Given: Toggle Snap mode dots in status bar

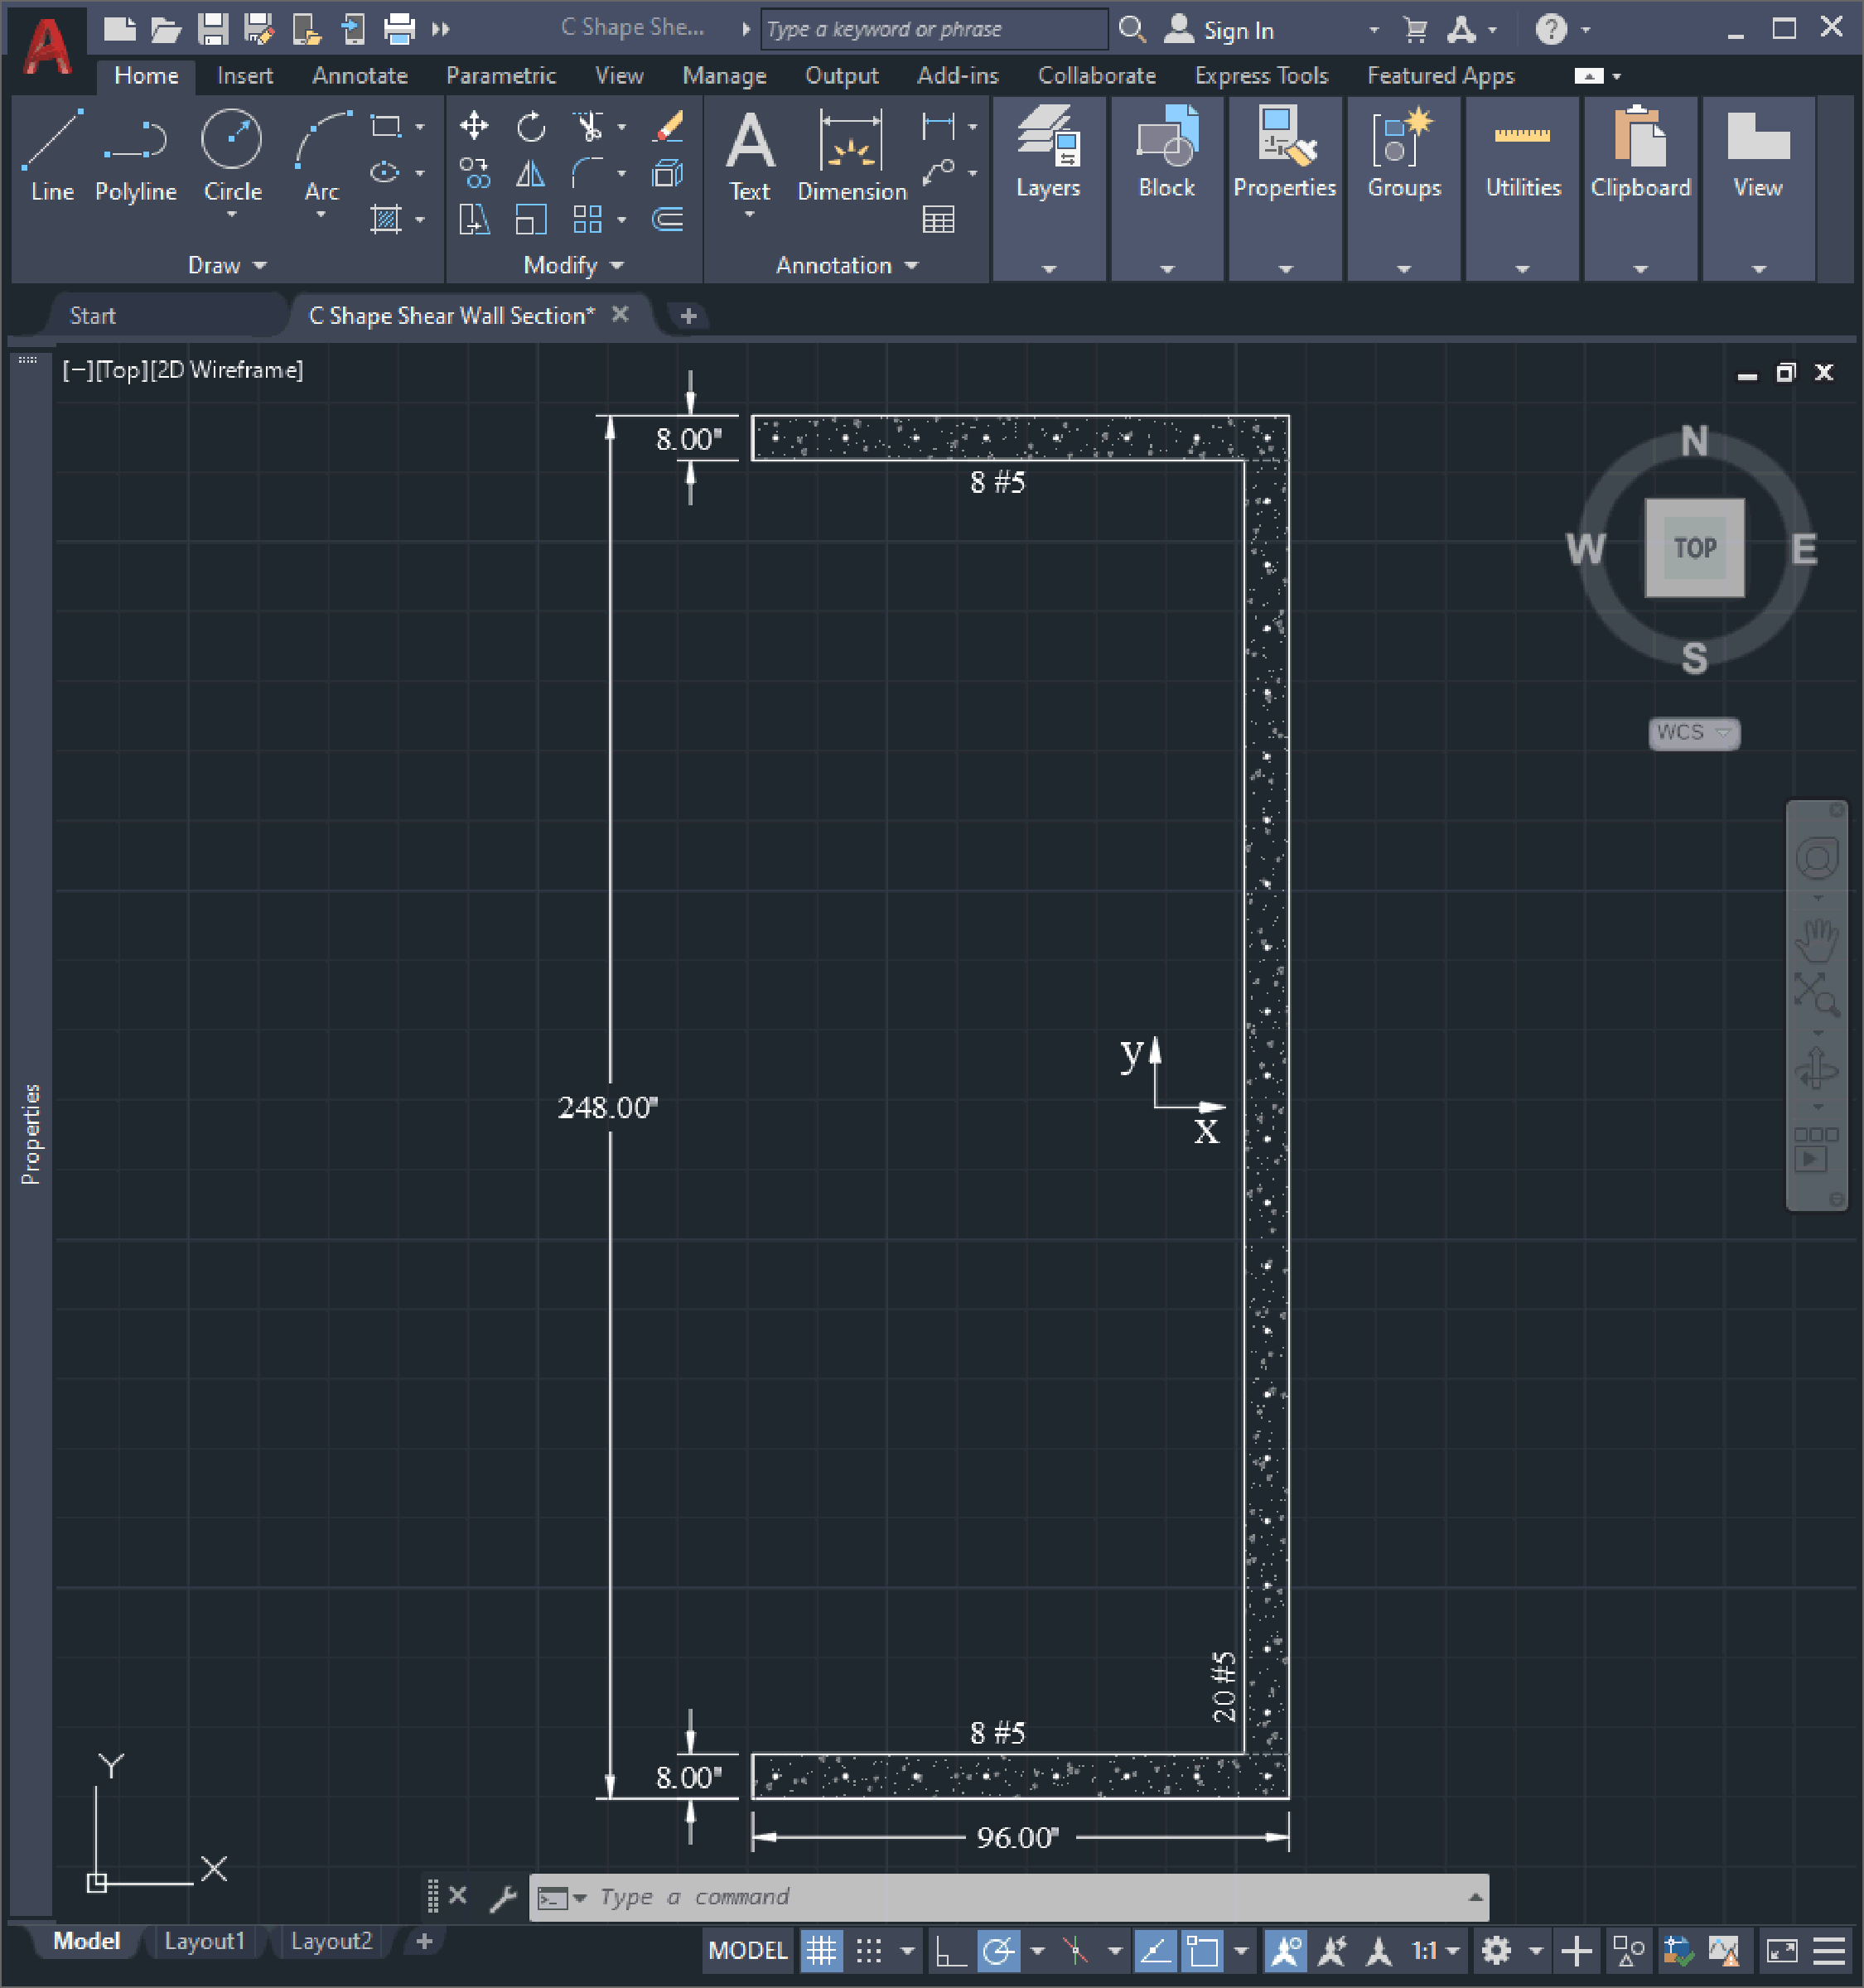Looking at the screenshot, I should click(869, 1951).
